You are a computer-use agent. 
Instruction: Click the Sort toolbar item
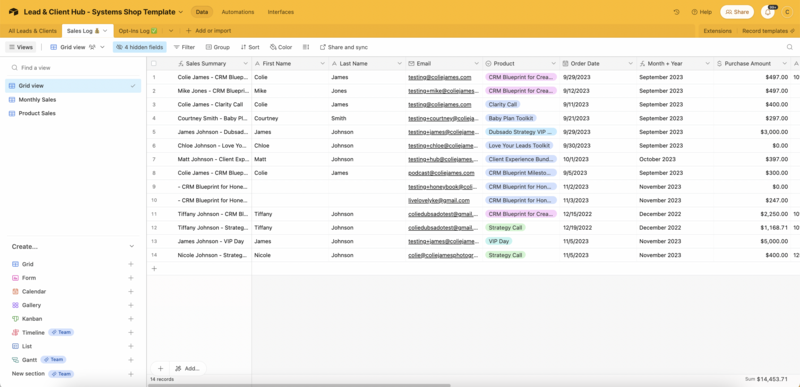click(250, 47)
